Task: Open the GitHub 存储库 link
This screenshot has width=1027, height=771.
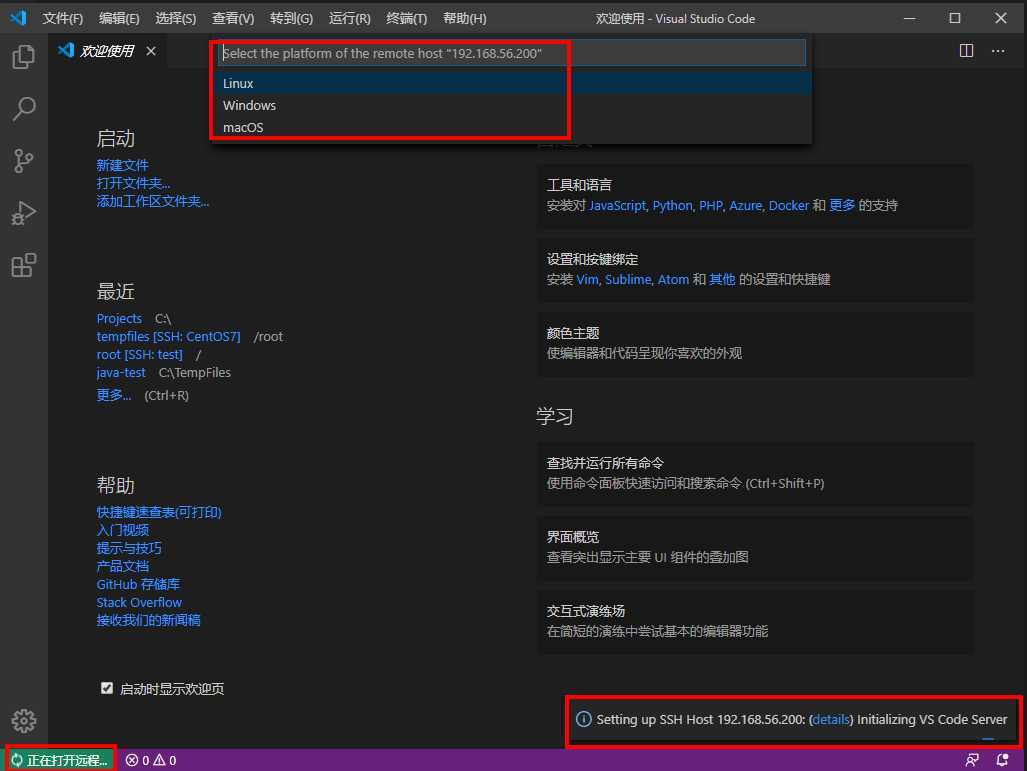Action: coord(138,584)
